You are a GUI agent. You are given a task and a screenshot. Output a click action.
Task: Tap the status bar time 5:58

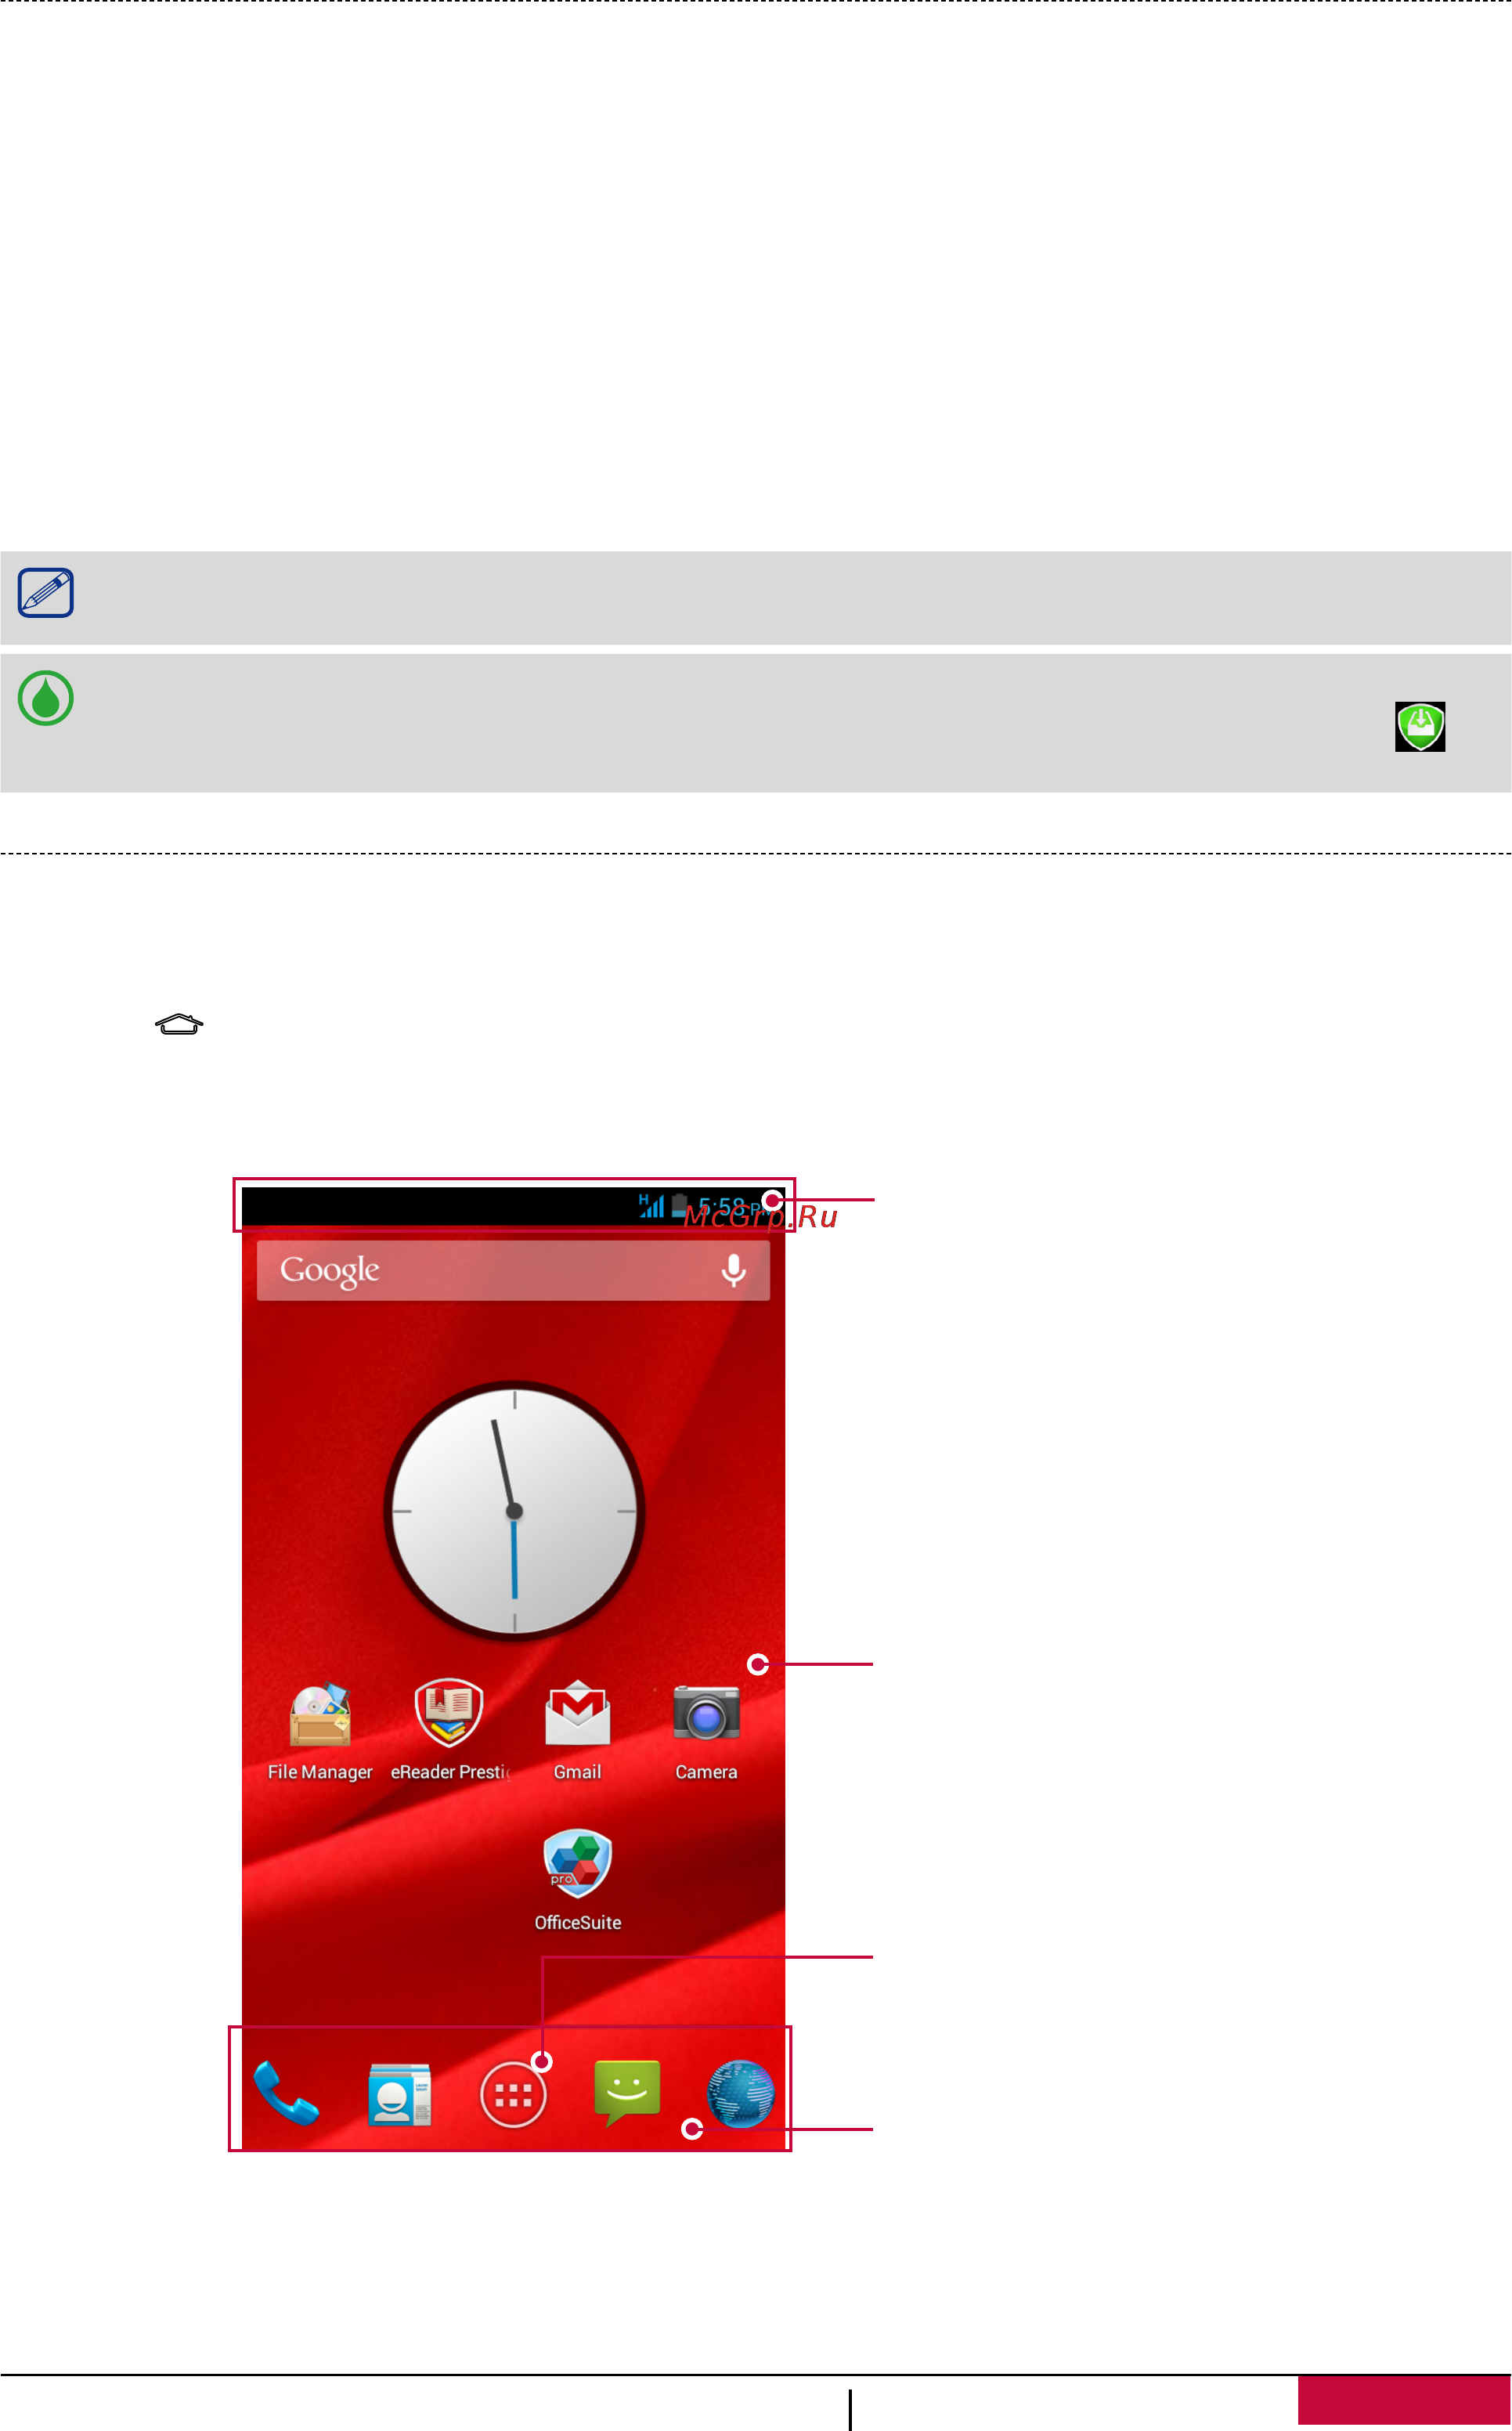[722, 1206]
